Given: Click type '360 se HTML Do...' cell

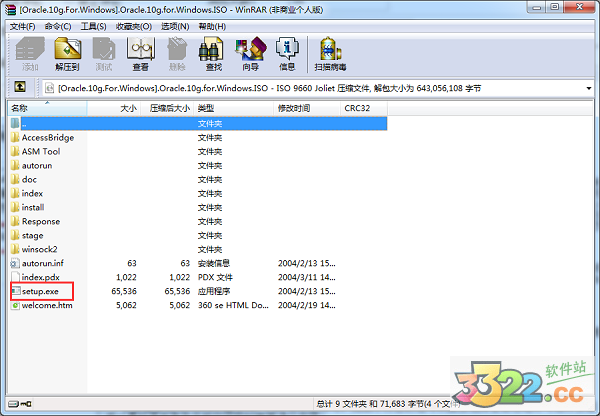Looking at the screenshot, I should 233,305.
